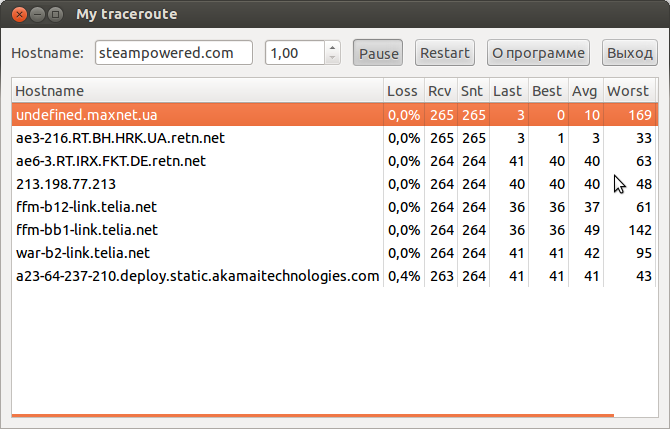Select the war-b2-link.telia.net row

coord(197,253)
